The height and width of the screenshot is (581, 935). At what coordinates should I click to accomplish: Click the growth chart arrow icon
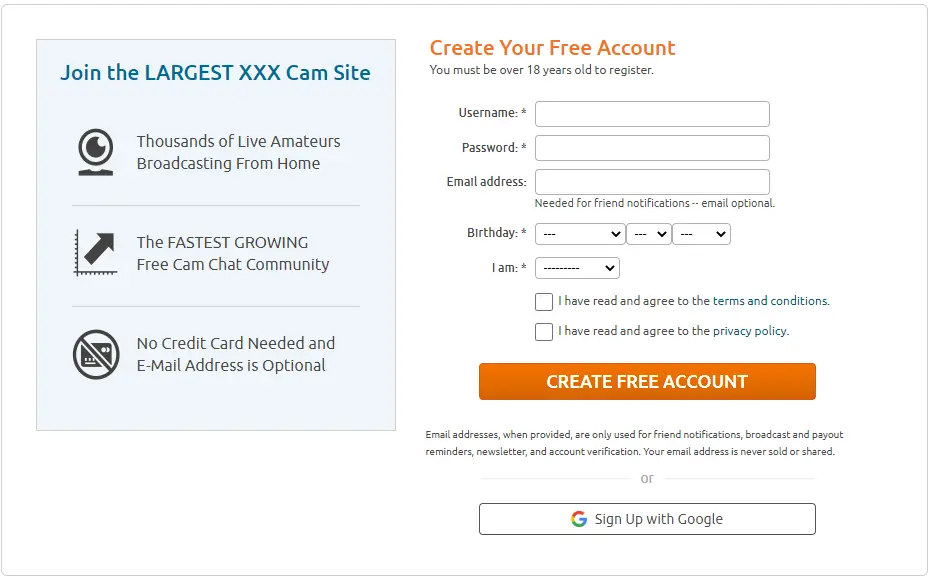[x=95, y=253]
